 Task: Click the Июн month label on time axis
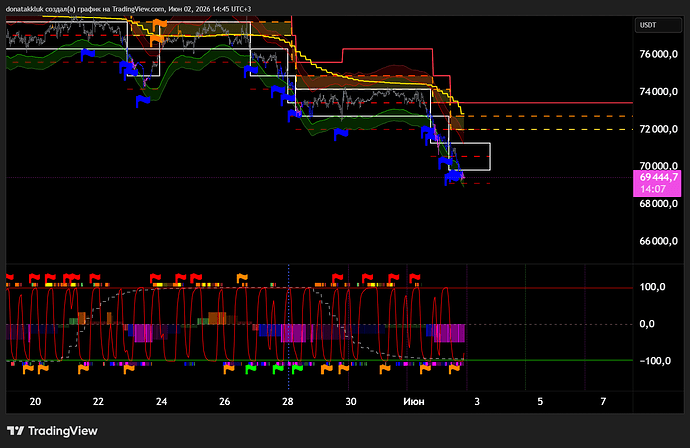[x=414, y=401]
